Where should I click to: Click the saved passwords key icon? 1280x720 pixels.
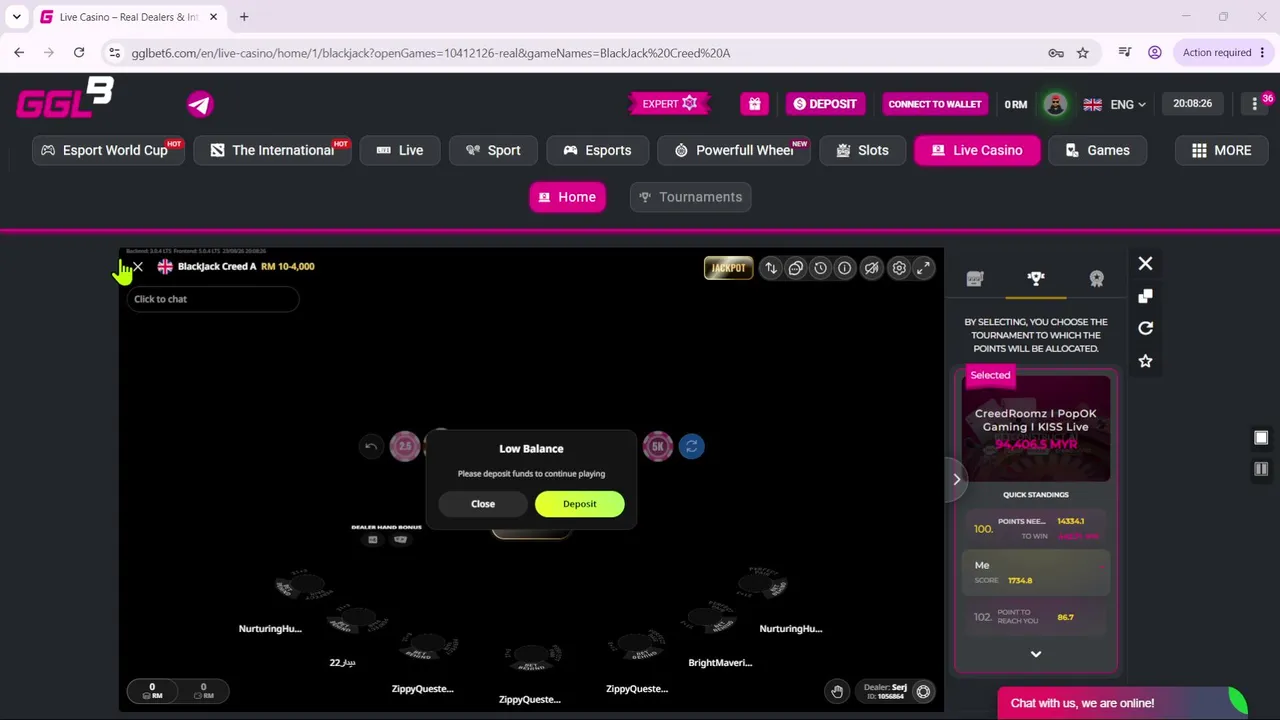pyautogui.click(x=1056, y=53)
